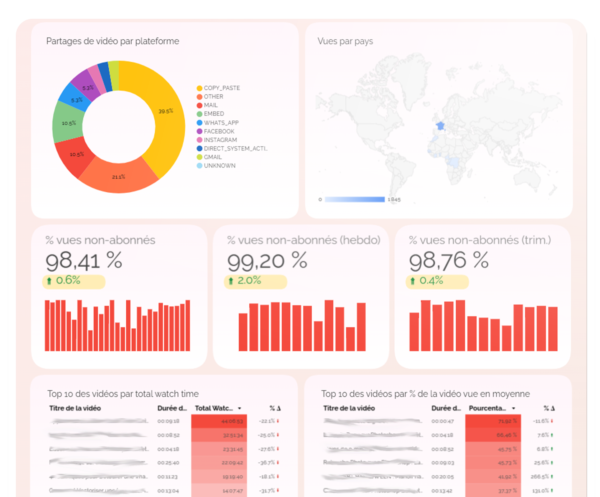The height and width of the screenshot is (497, 600).
Task: Click the Vues par pays chart title
Action: [345, 41]
